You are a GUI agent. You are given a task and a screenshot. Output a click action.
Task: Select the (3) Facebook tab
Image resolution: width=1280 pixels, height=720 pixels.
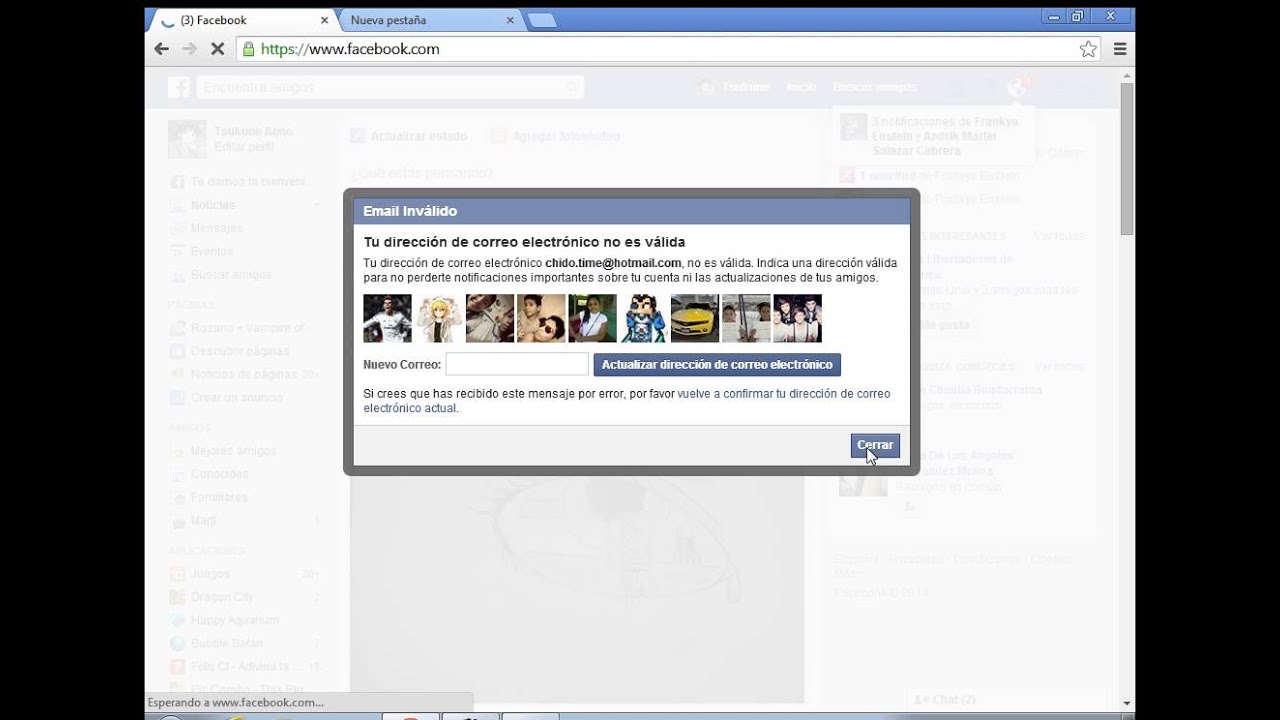[243, 20]
